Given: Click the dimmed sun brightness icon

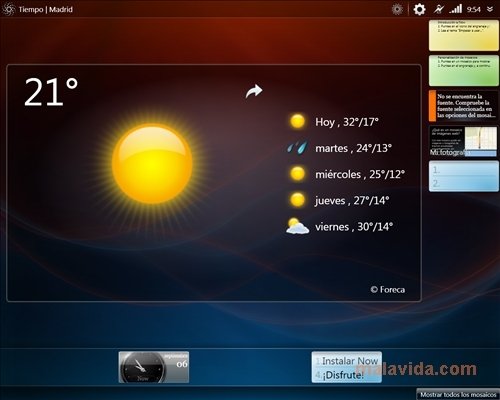Looking at the screenshot, I should (397, 9).
